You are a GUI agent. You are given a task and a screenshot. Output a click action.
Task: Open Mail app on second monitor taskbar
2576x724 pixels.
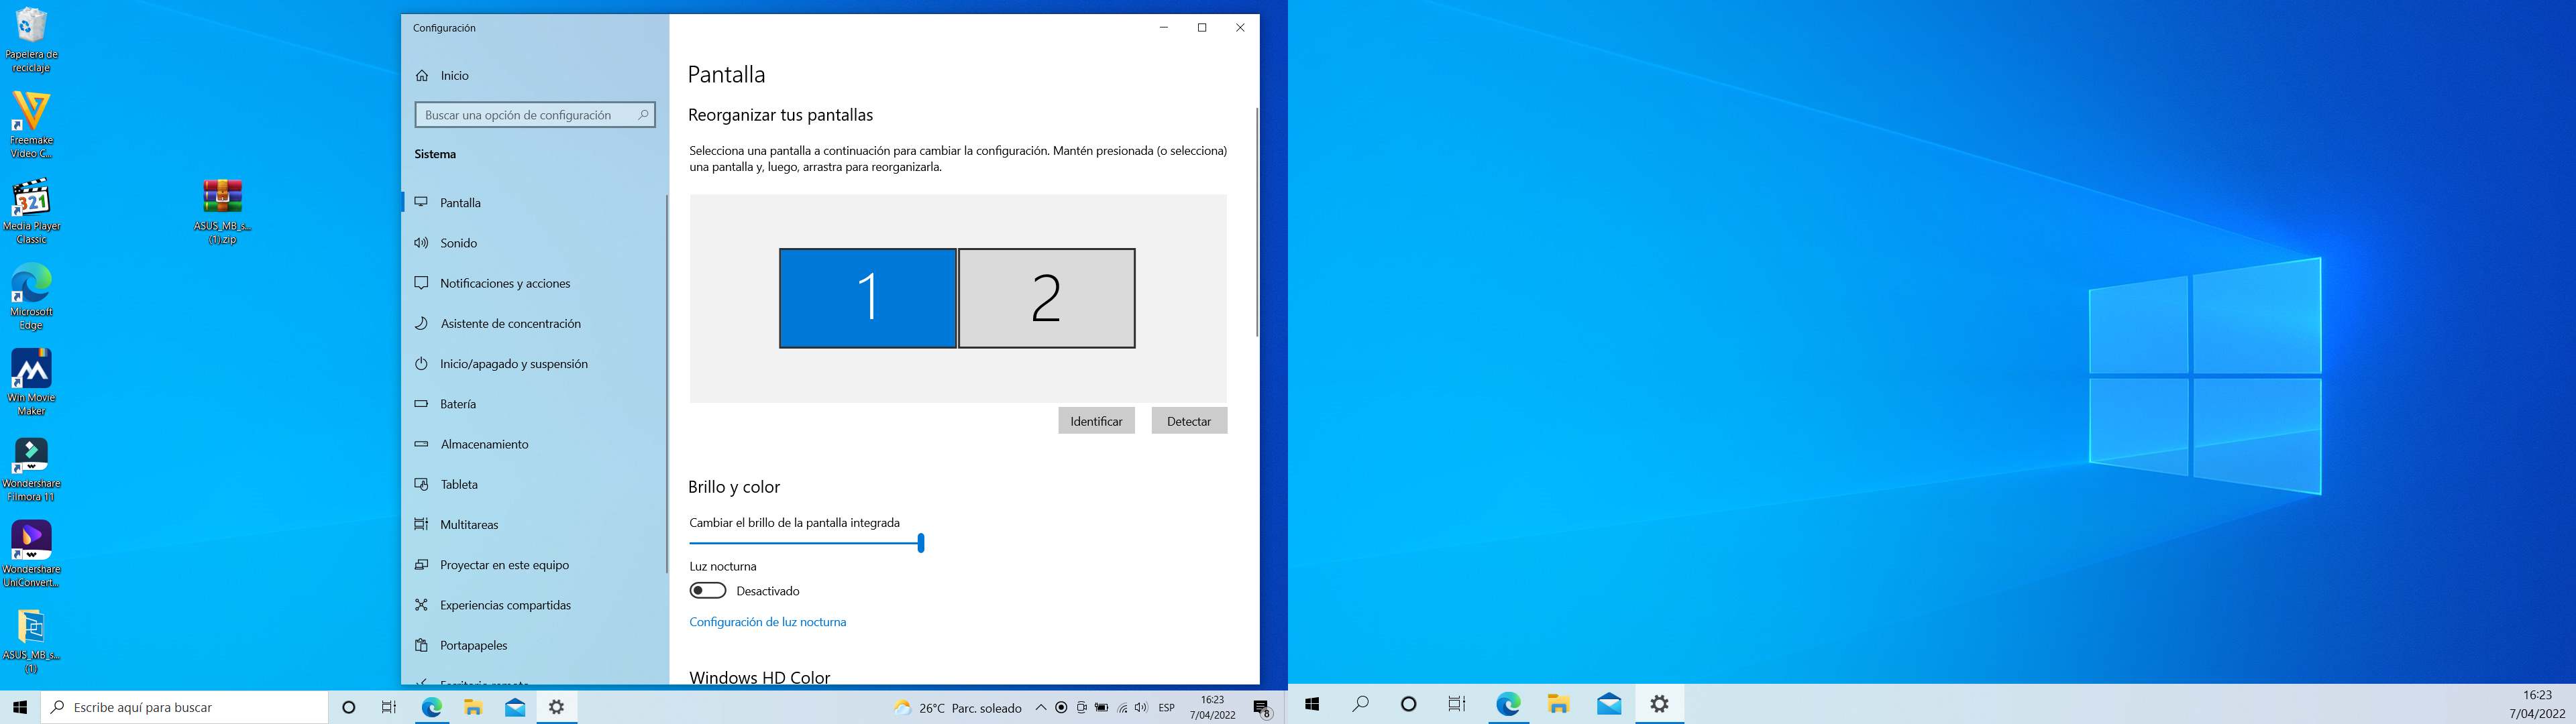click(1609, 704)
